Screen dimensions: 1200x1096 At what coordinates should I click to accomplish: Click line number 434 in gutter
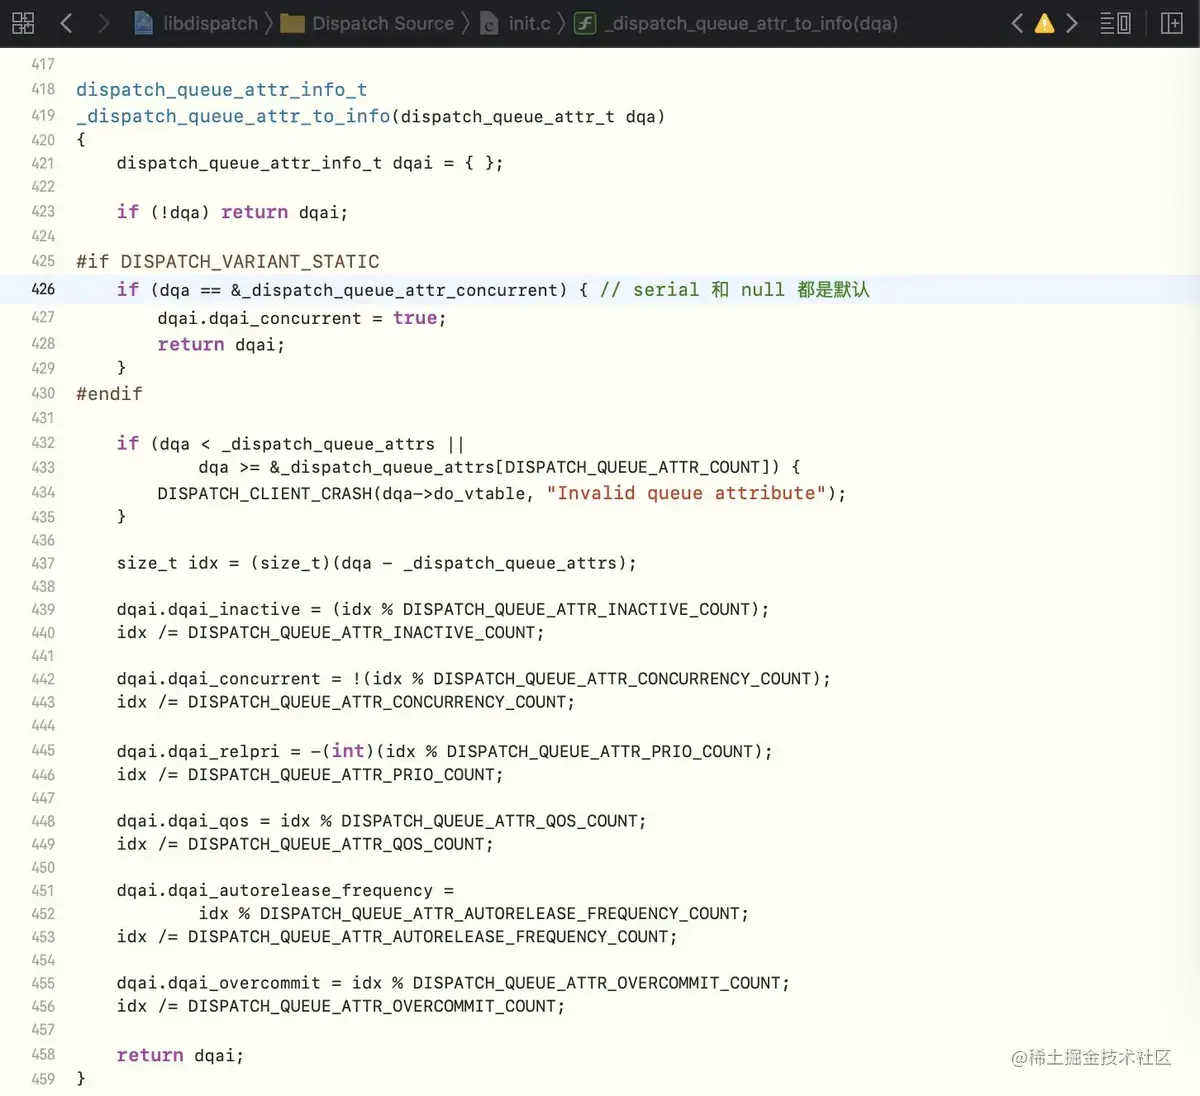coord(43,492)
